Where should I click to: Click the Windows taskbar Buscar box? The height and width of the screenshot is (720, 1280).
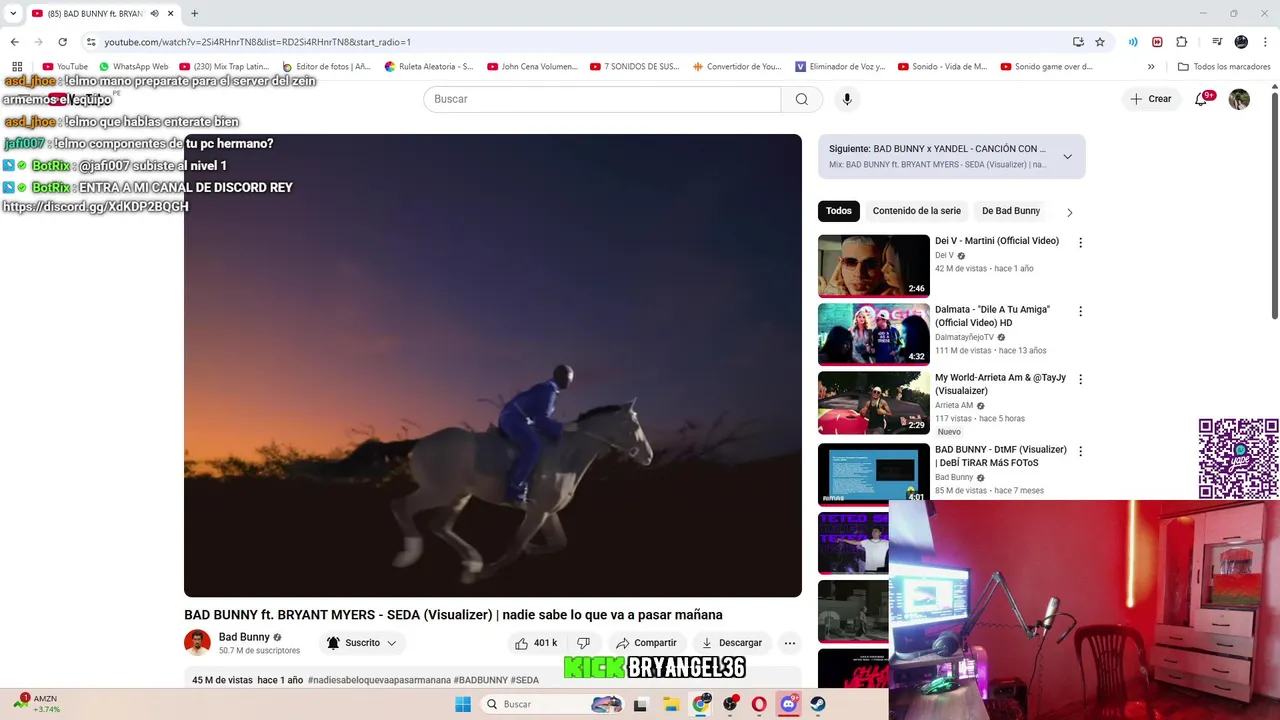pos(552,704)
